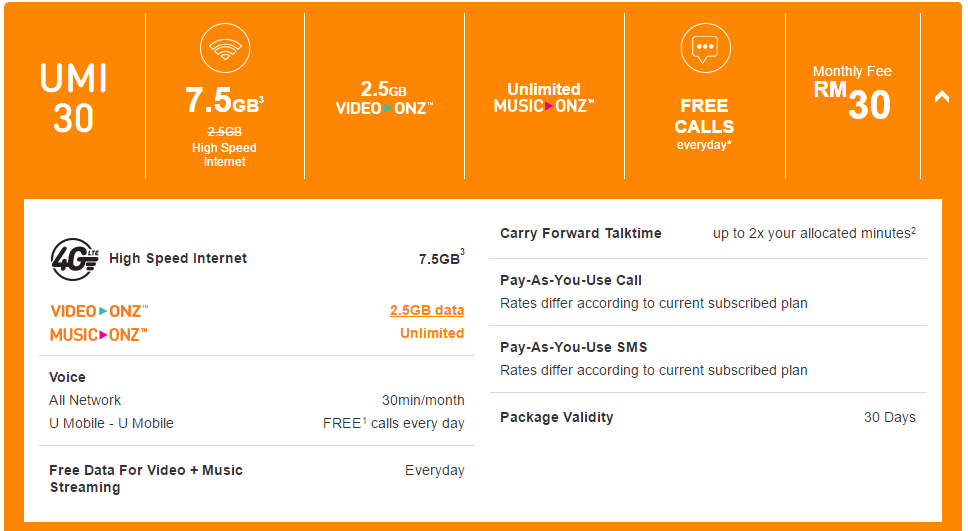Click the 4G LTE logo icon
The width and height of the screenshot is (968, 531).
point(74,259)
